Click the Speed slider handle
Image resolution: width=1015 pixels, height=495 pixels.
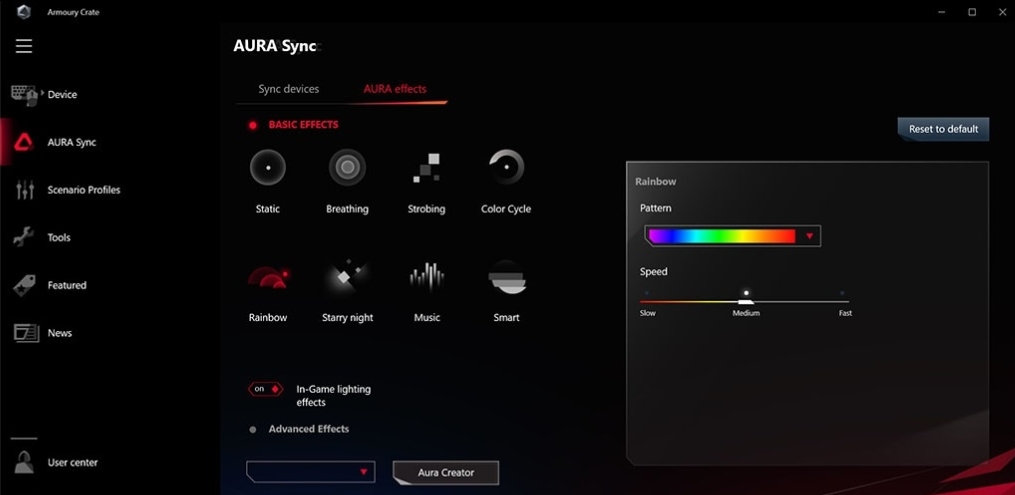746,301
